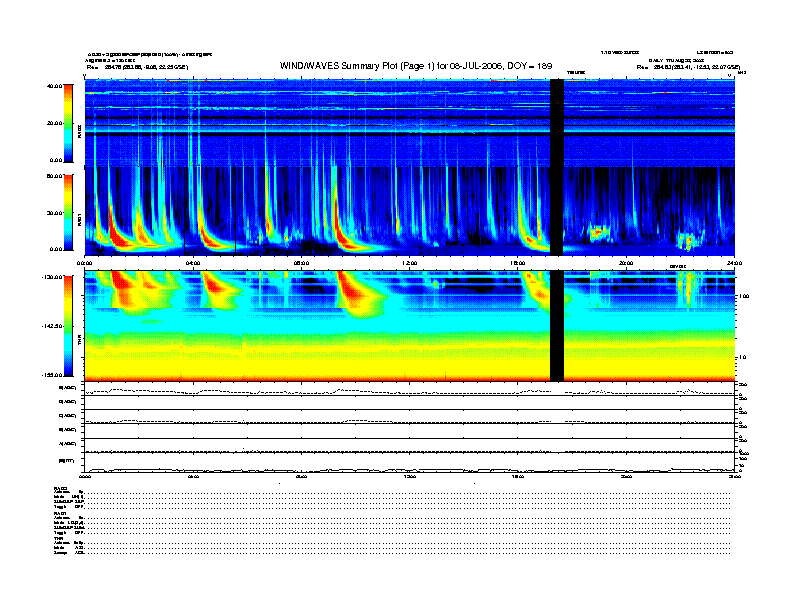Click the WIND/WAVES Summary Plot title
Viewport: 792px width, 612px height.
[416, 66]
